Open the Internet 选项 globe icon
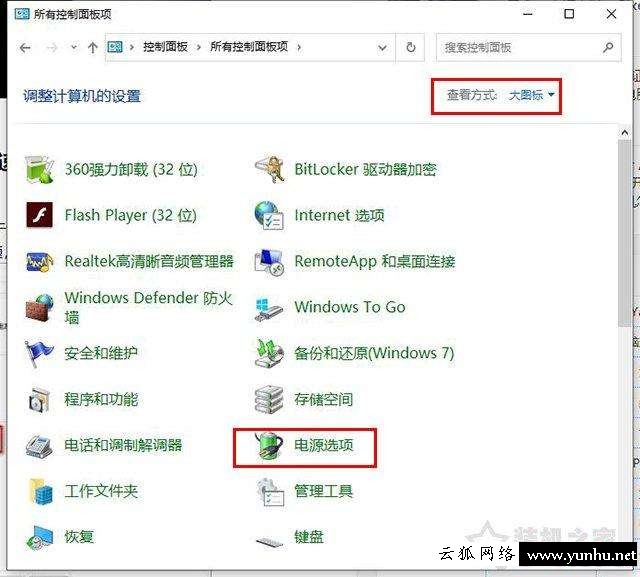Viewport: 640px width, 577px height. tap(269, 215)
